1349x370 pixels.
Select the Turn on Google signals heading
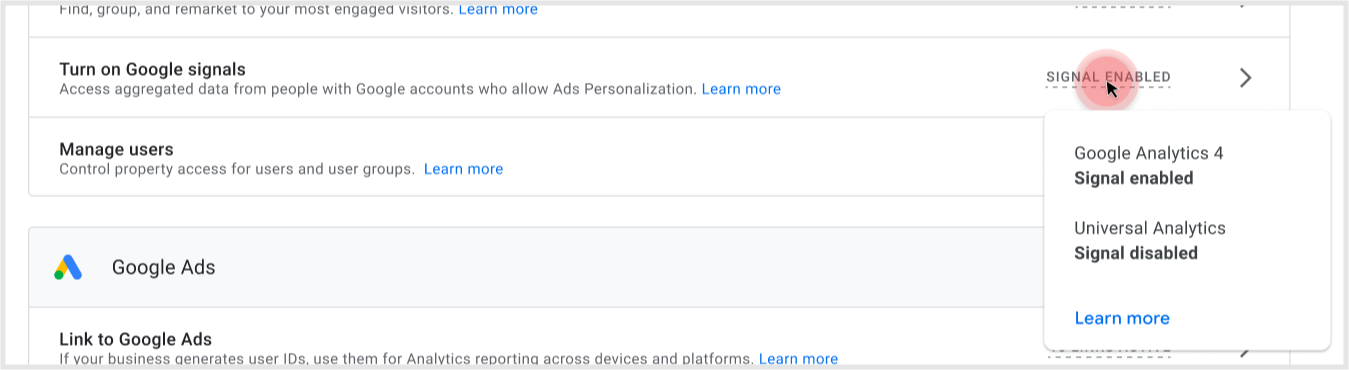coord(152,69)
